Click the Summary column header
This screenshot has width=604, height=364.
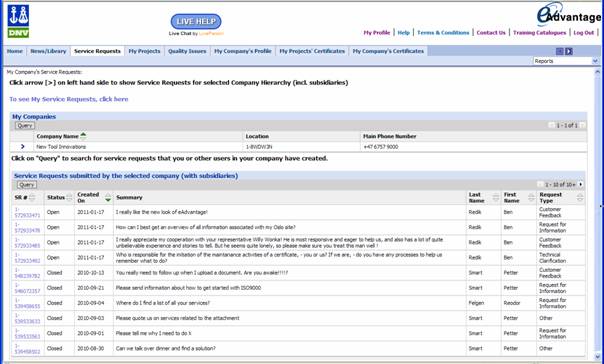[x=129, y=197]
